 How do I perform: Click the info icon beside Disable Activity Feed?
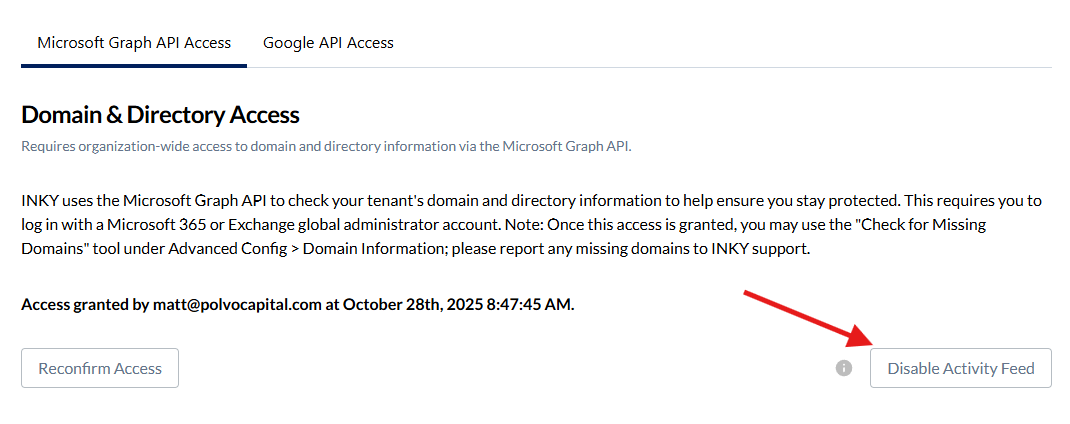pyautogui.click(x=844, y=368)
